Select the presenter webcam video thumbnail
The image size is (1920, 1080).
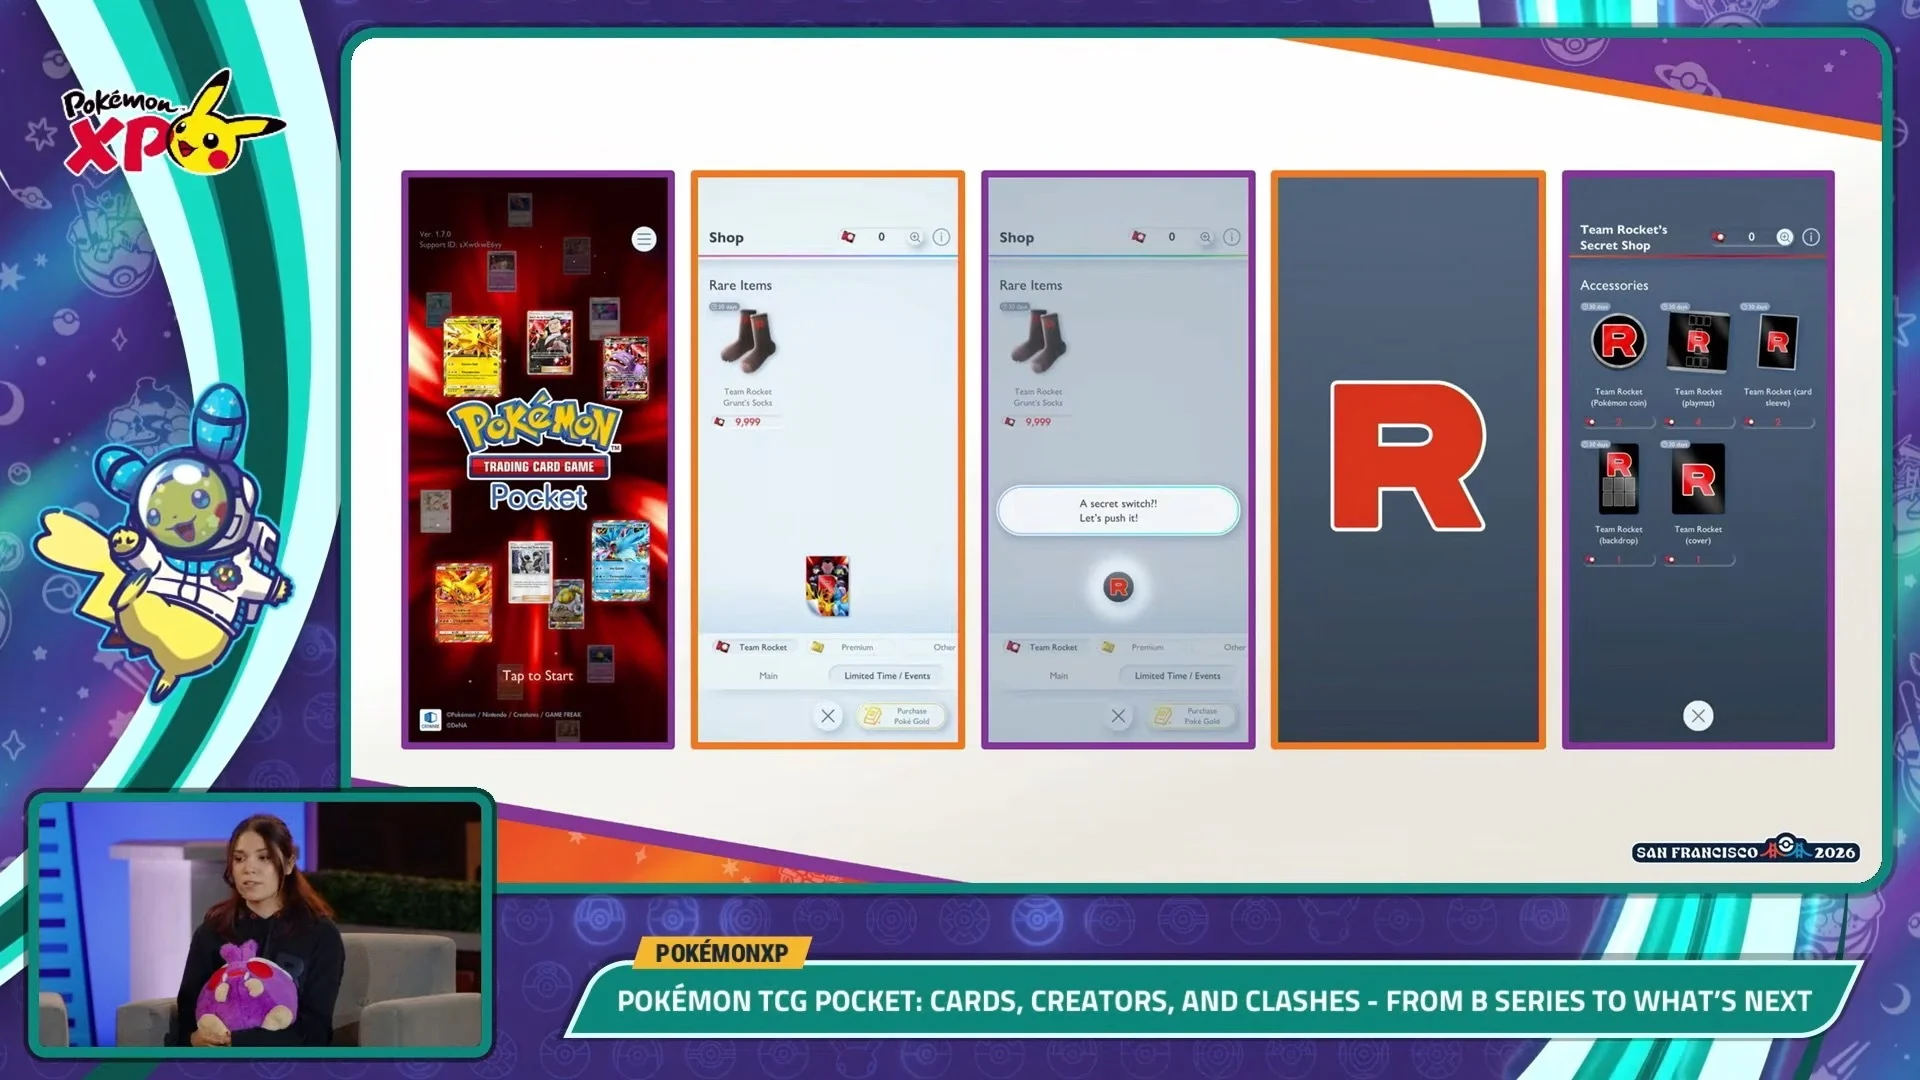260,922
